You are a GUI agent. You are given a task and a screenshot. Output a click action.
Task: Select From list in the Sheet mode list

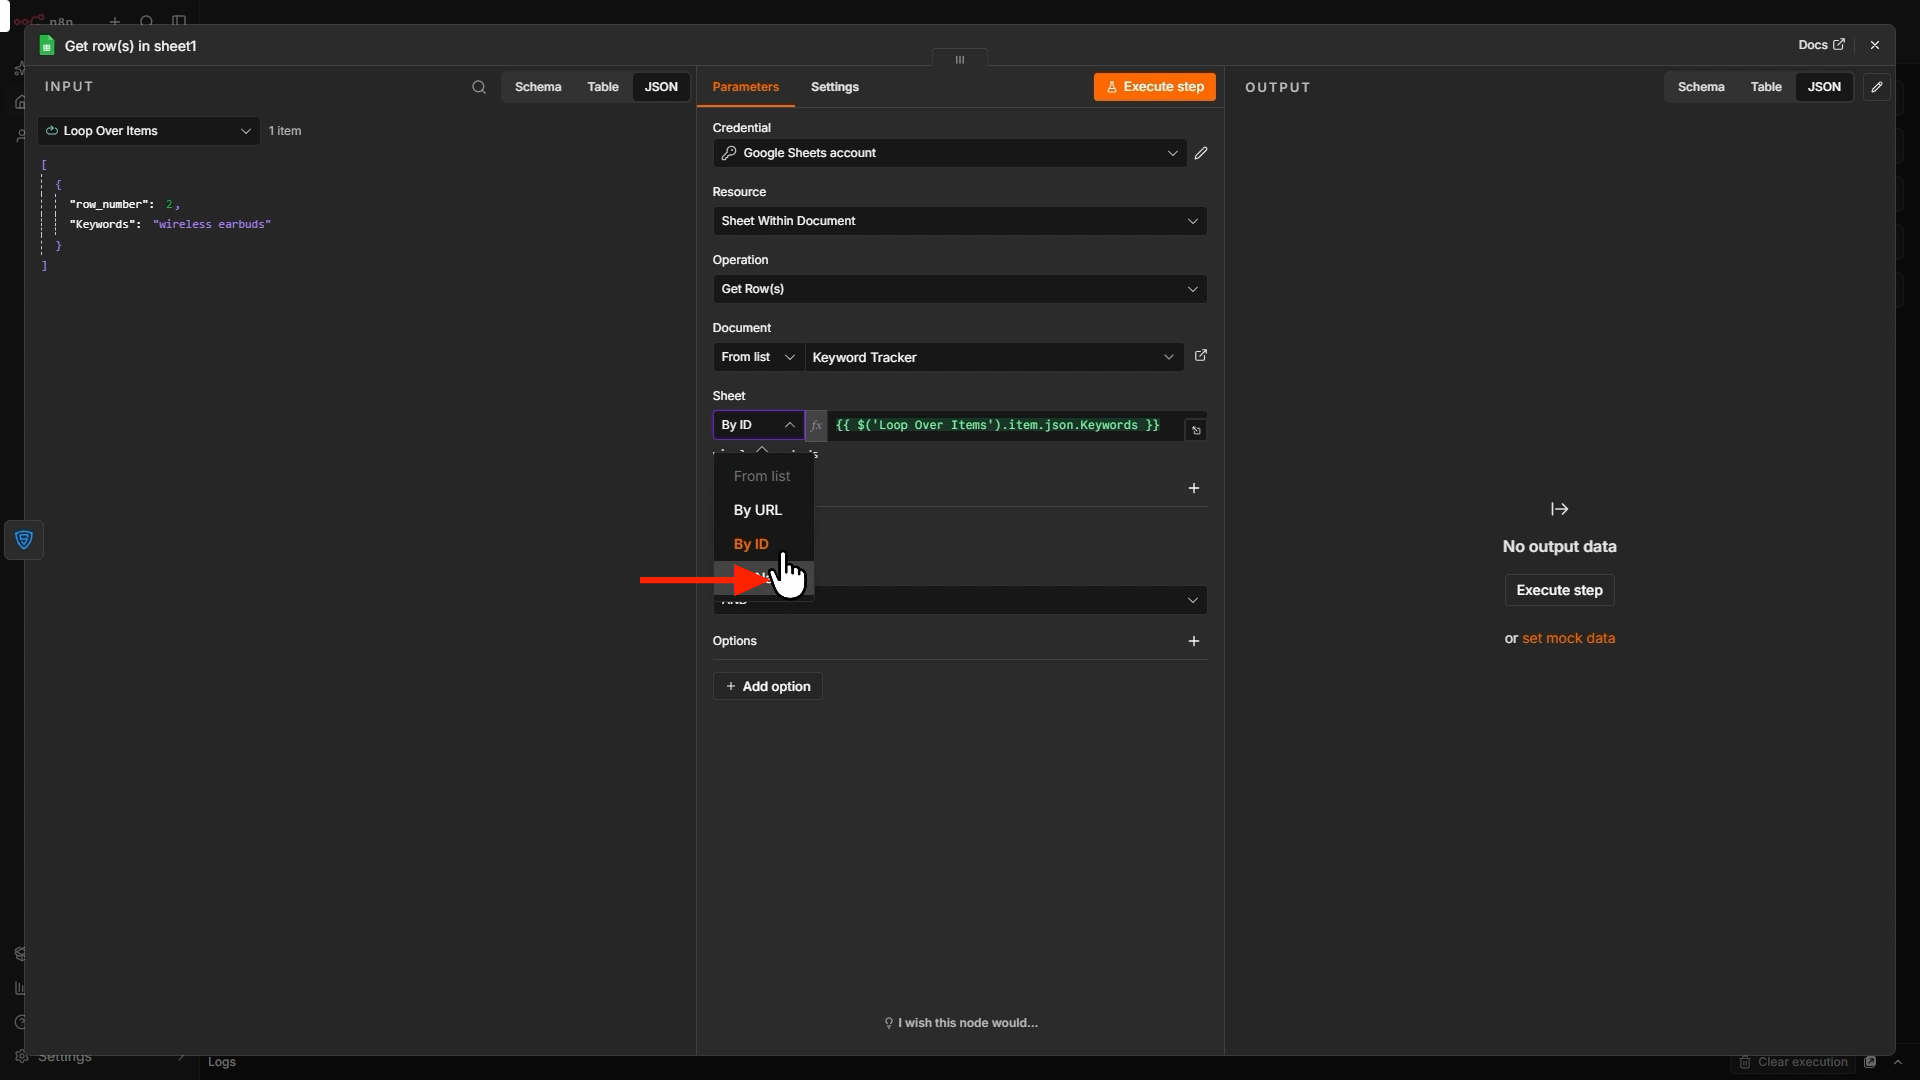[x=762, y=476]
